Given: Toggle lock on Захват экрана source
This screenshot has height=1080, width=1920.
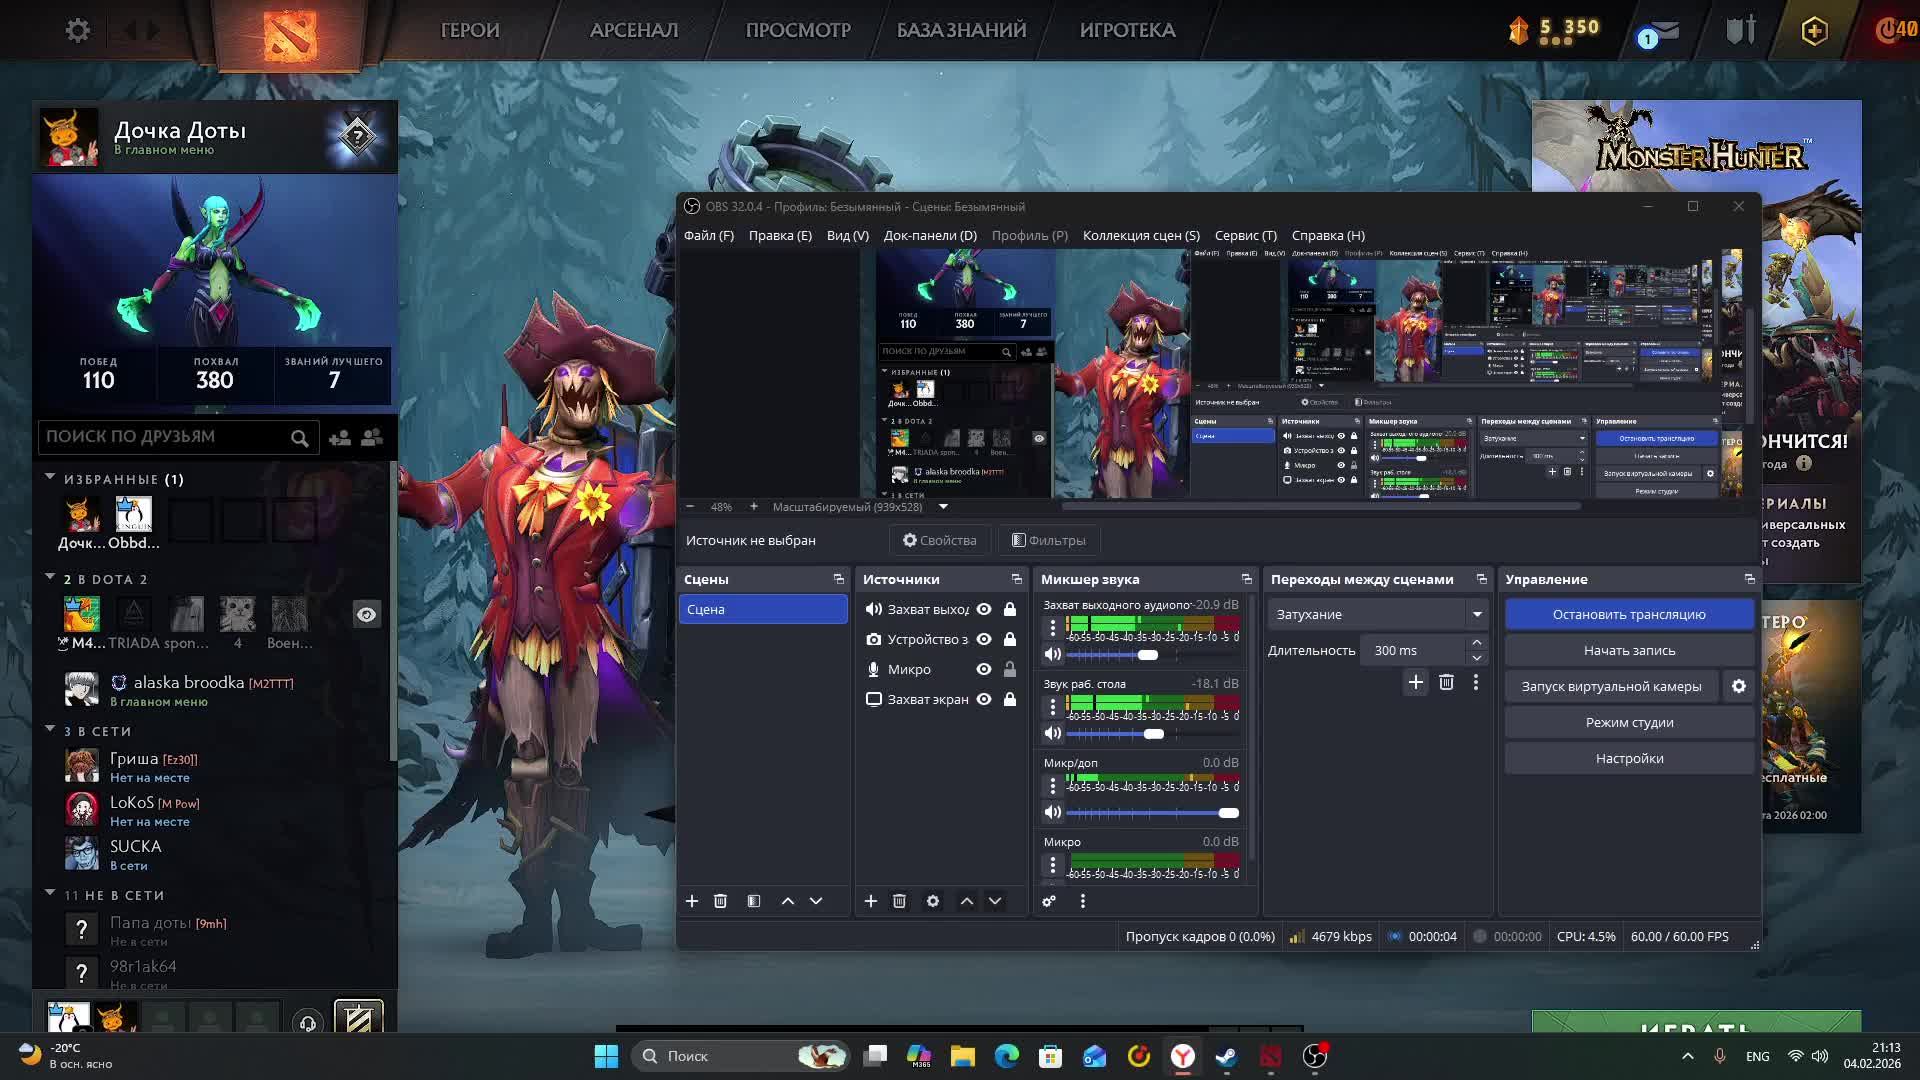Looking at the screenshot, I should [1010, 699].
